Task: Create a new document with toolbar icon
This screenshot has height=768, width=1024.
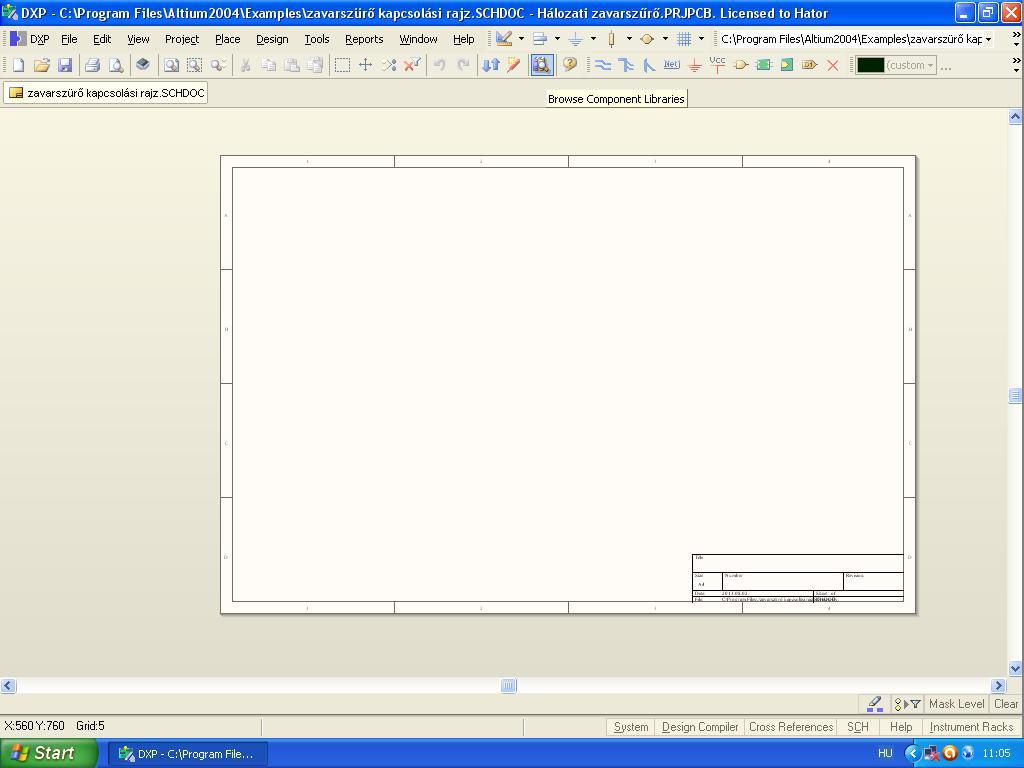Action: click(x=18, y=65)
